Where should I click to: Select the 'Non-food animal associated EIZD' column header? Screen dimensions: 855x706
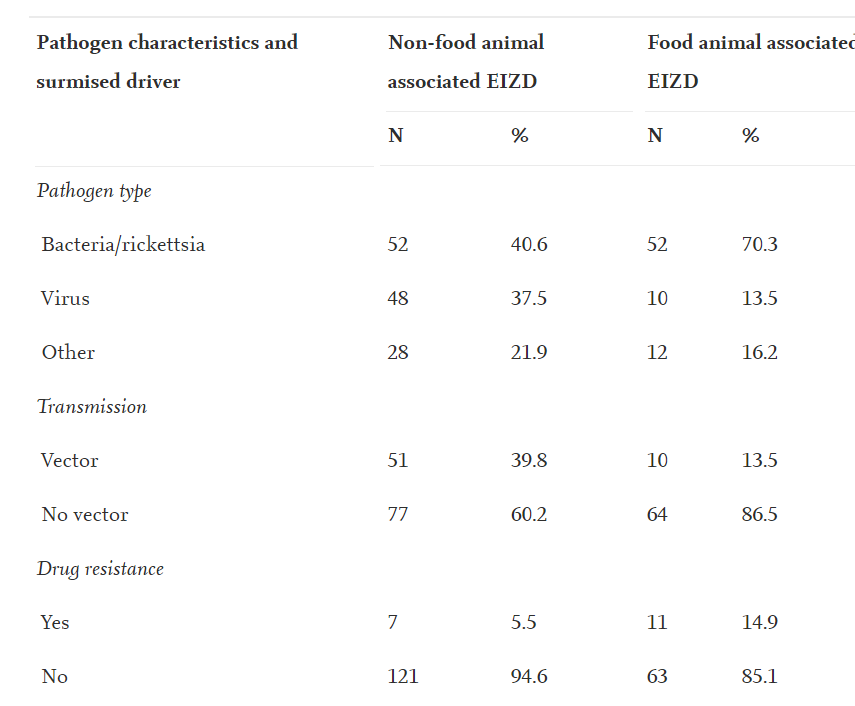coord(466,62)
